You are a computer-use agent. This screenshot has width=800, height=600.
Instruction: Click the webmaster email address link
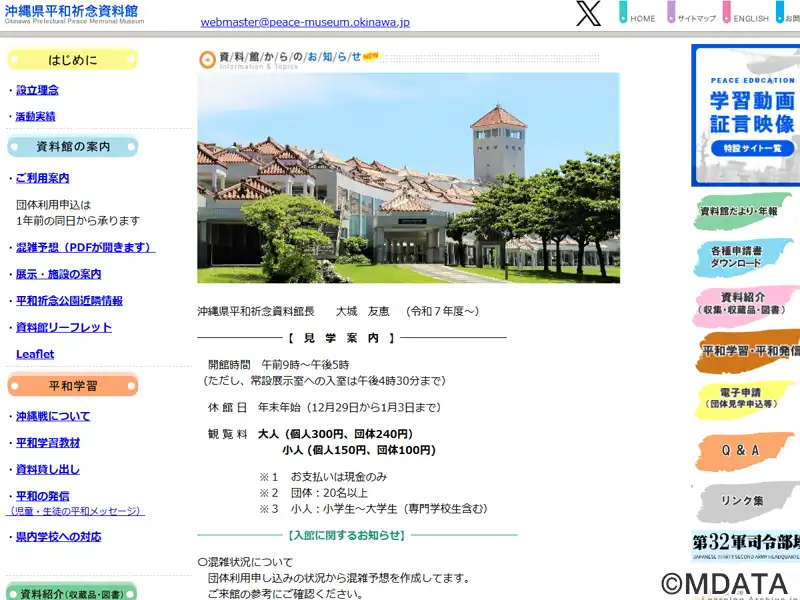coord(305,21)
